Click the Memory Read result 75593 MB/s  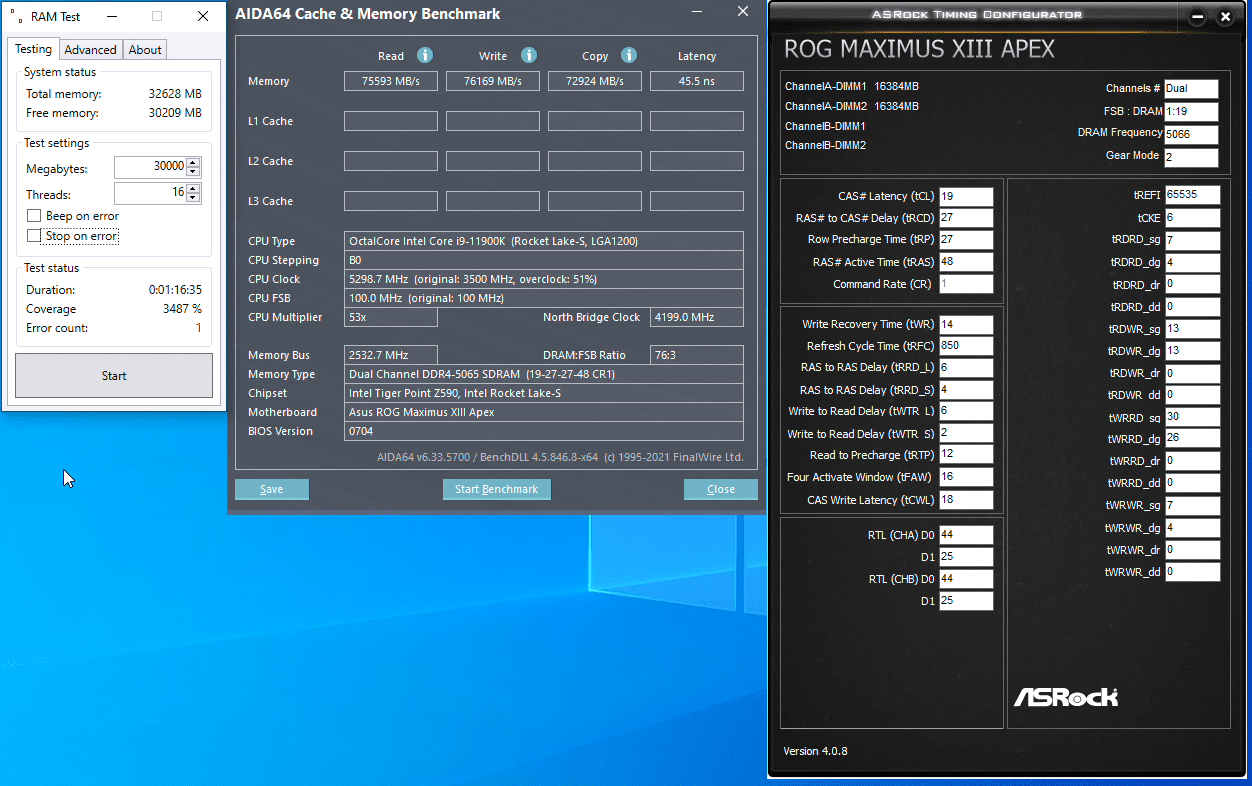coord(391,81)
